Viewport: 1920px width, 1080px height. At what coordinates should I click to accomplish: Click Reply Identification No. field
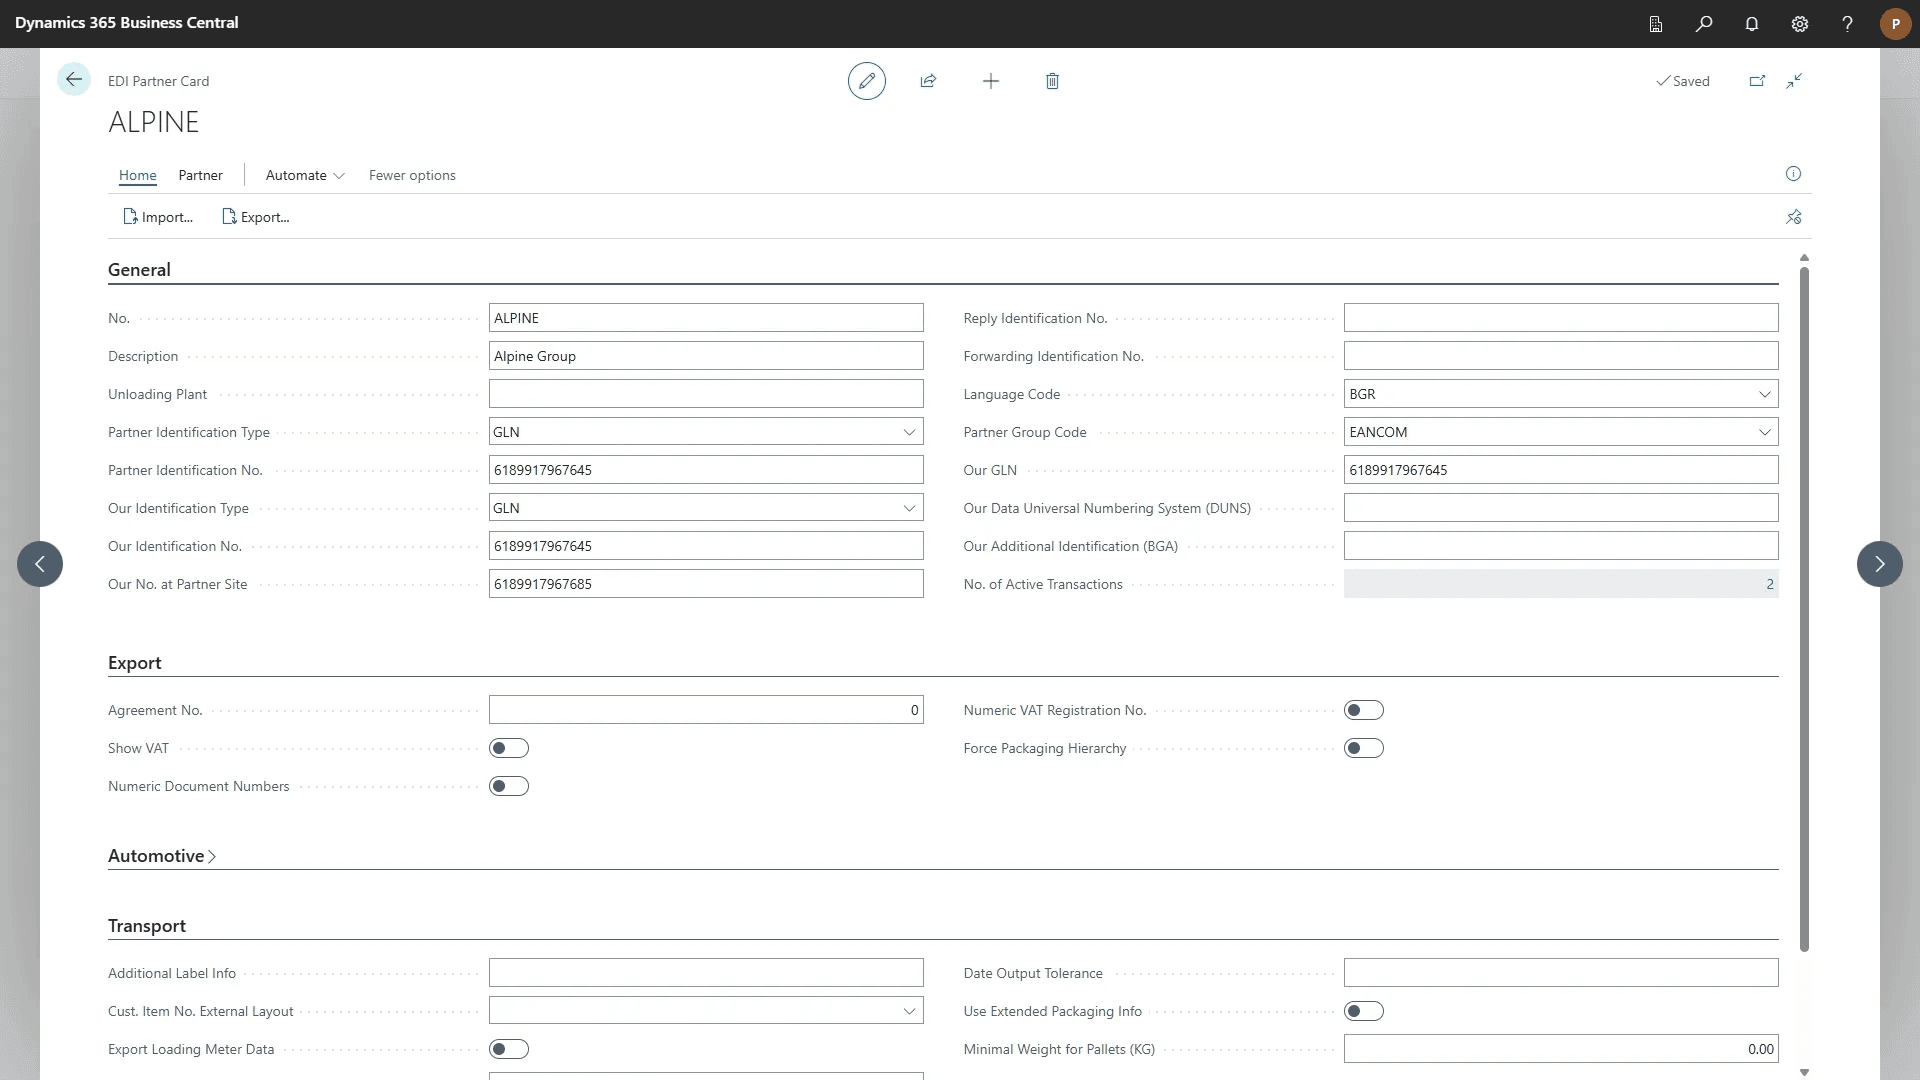click(1561, 318)
